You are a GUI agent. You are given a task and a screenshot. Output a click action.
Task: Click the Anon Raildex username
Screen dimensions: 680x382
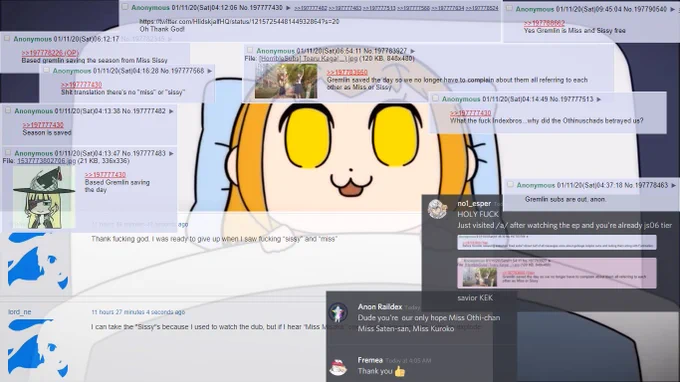(380, 307)
